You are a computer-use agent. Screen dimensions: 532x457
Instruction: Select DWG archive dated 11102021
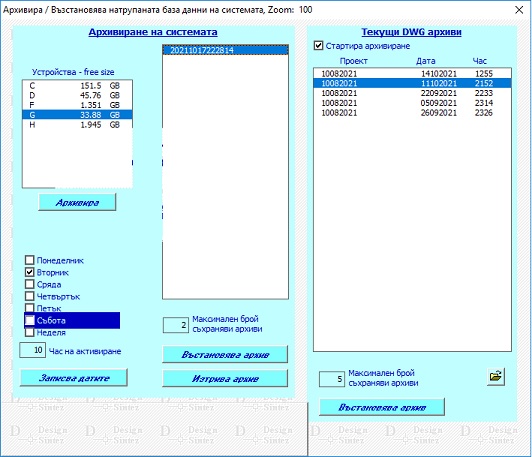(412, 83)
